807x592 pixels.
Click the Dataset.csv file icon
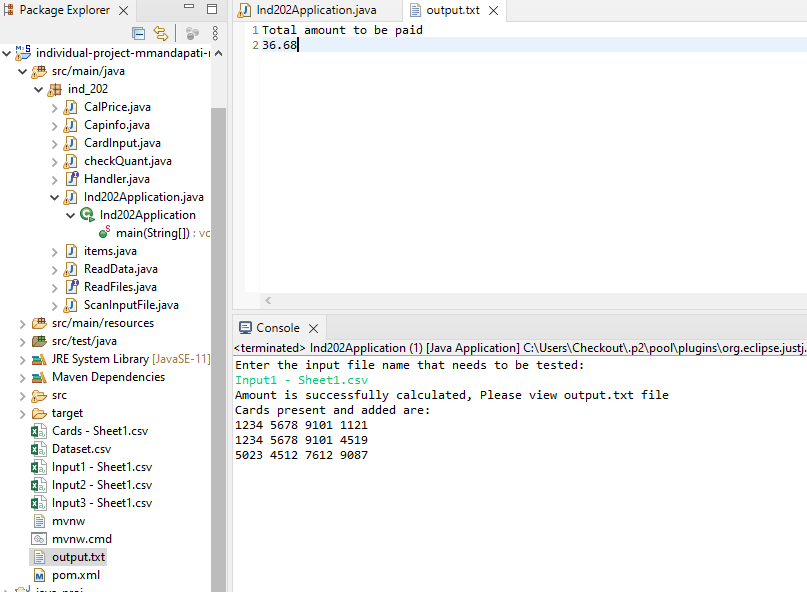(38, 449)
